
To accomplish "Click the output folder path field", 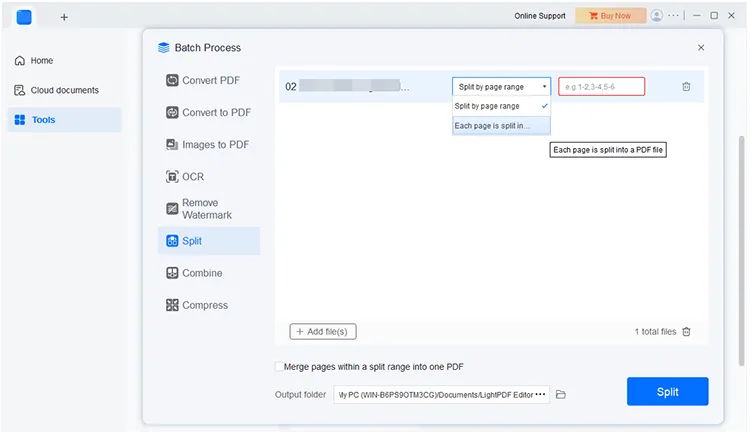I will [x=441, y=395].
